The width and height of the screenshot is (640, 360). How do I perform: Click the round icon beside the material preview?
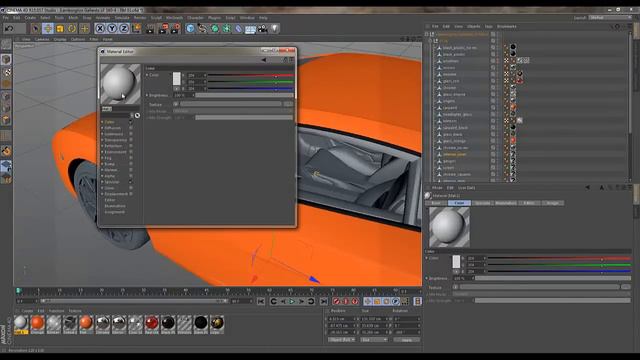[x=138, y=116]
